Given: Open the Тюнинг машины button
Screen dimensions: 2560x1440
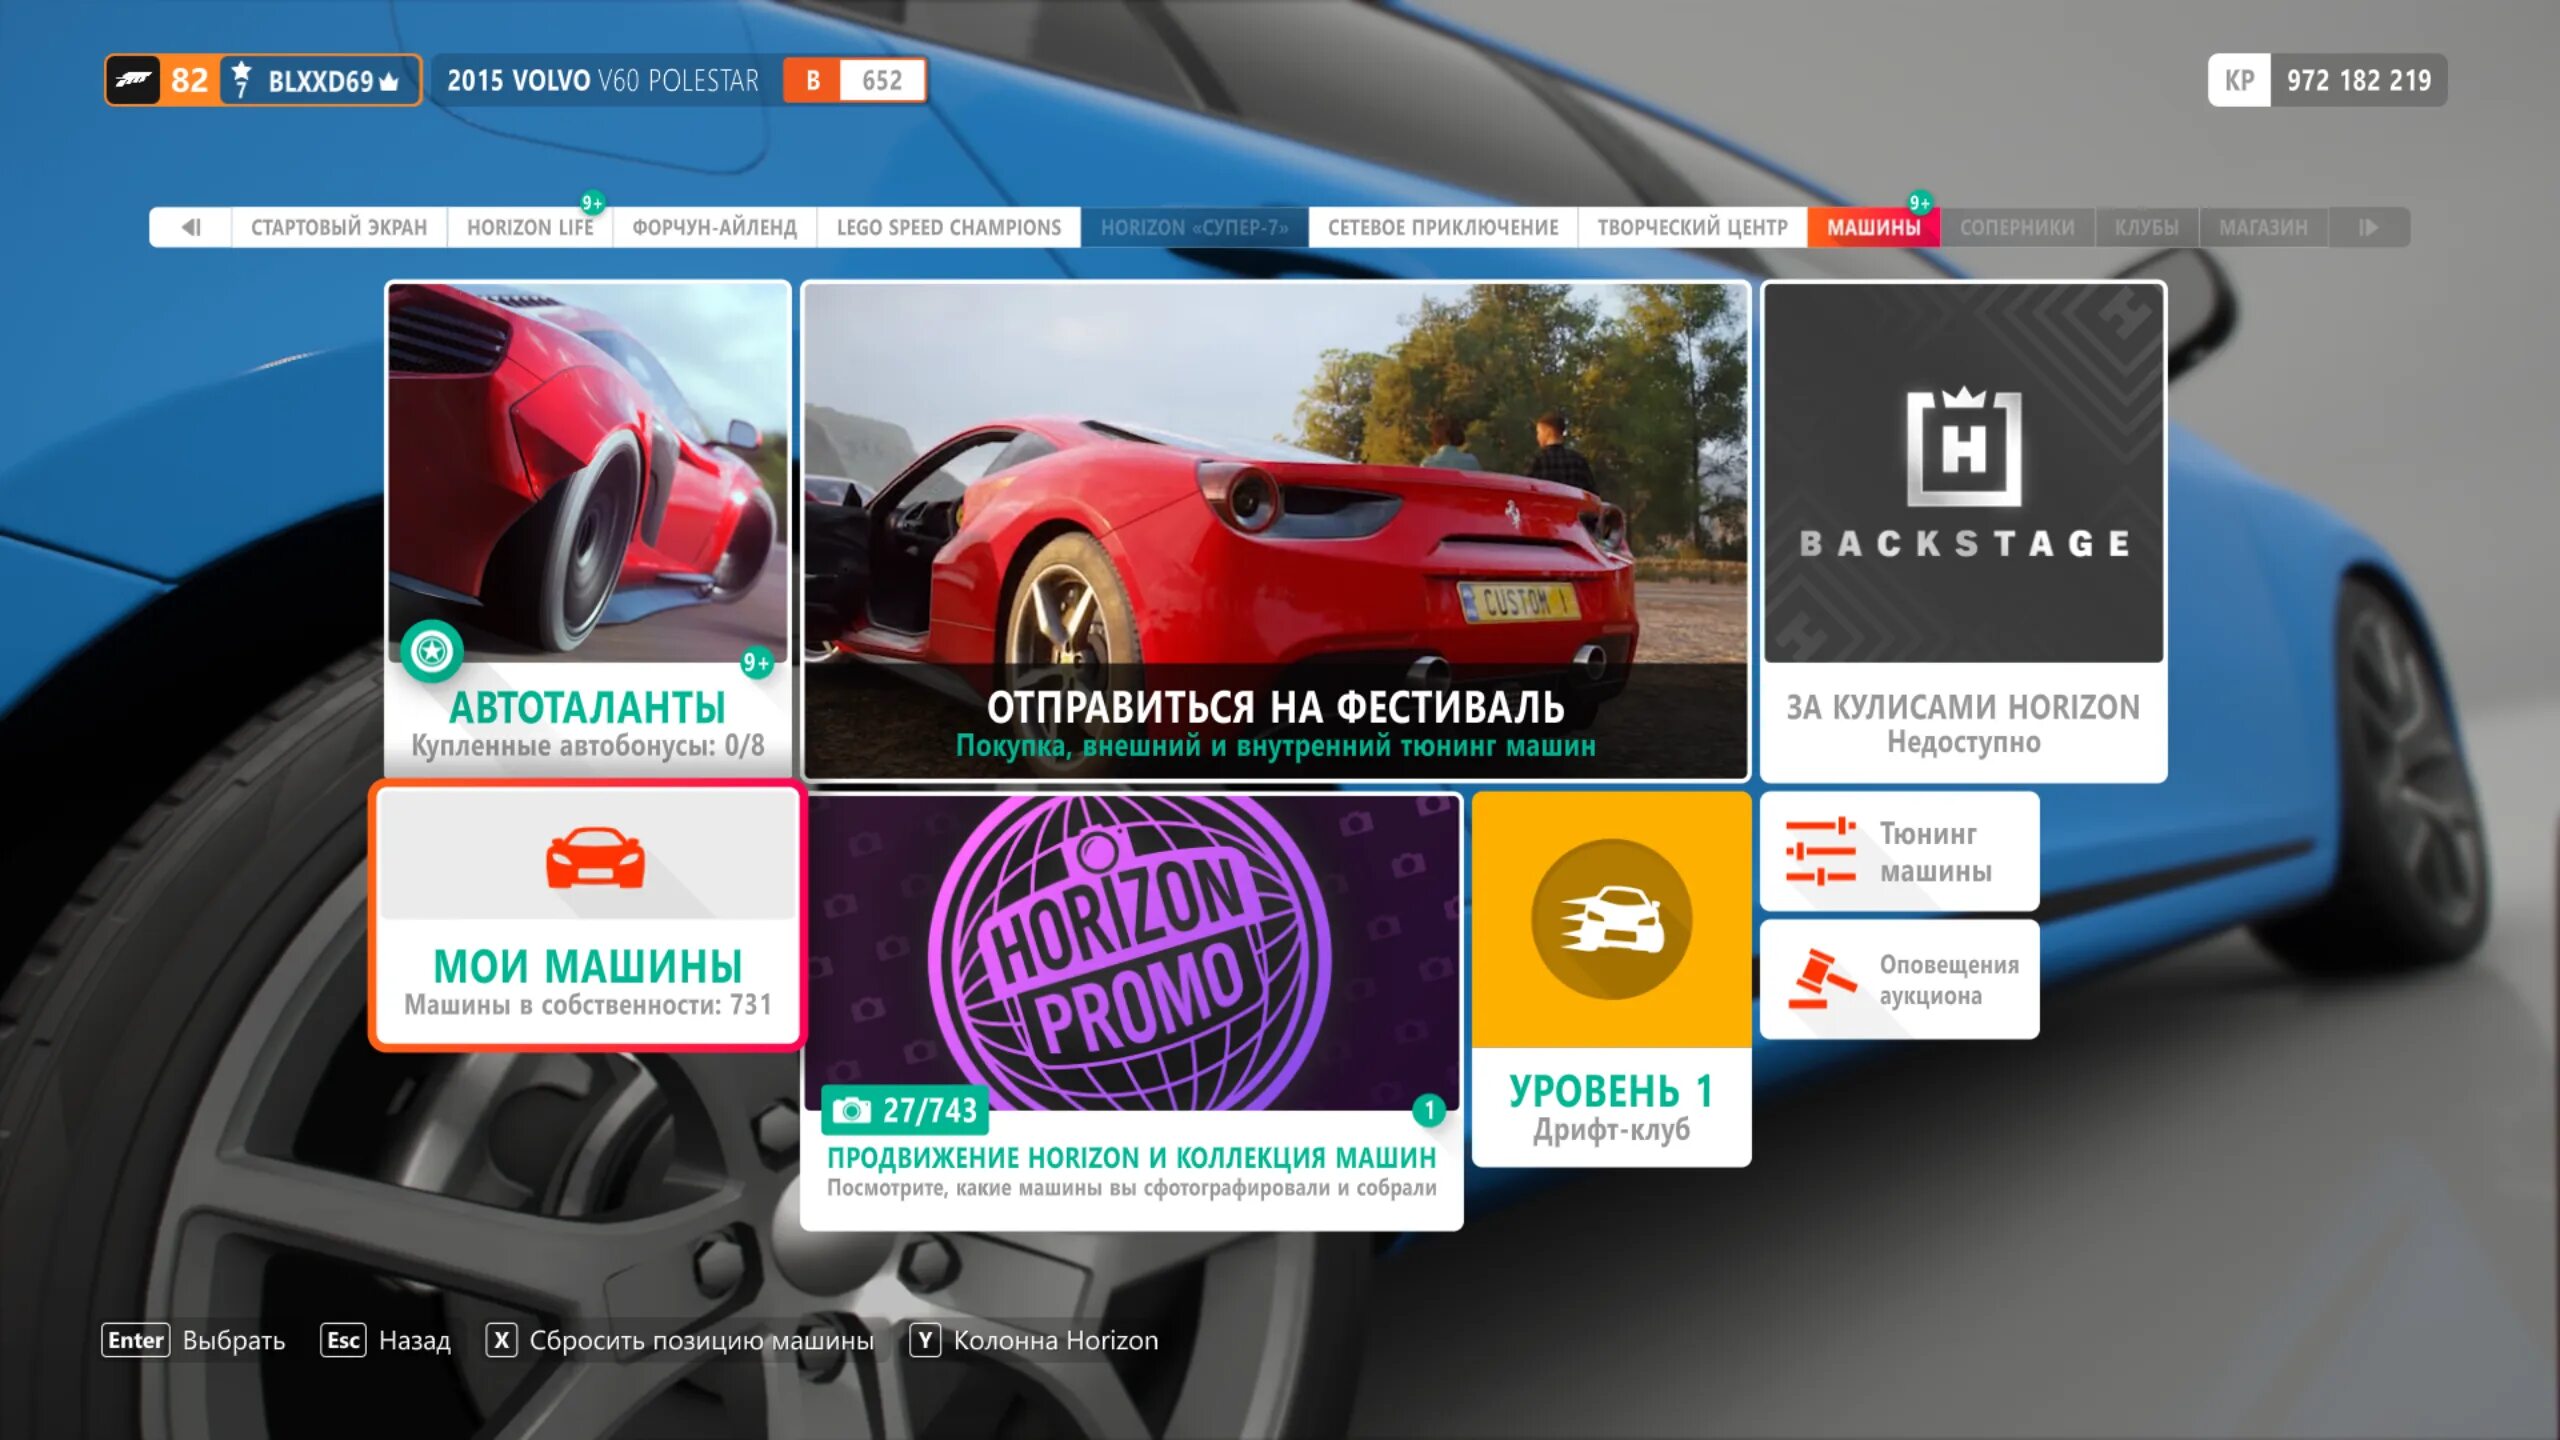Looking at the screenshot, I should [1899, 851].
